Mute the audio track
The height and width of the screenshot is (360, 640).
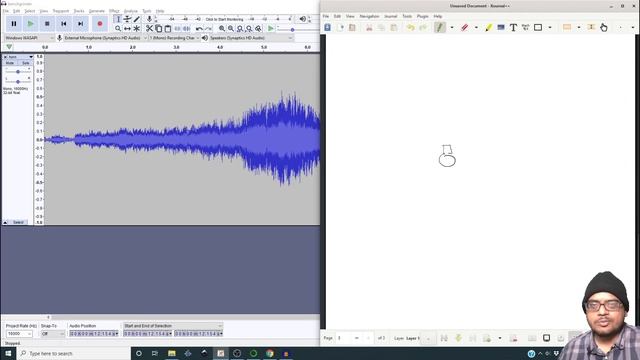click(x=10, y=63)
